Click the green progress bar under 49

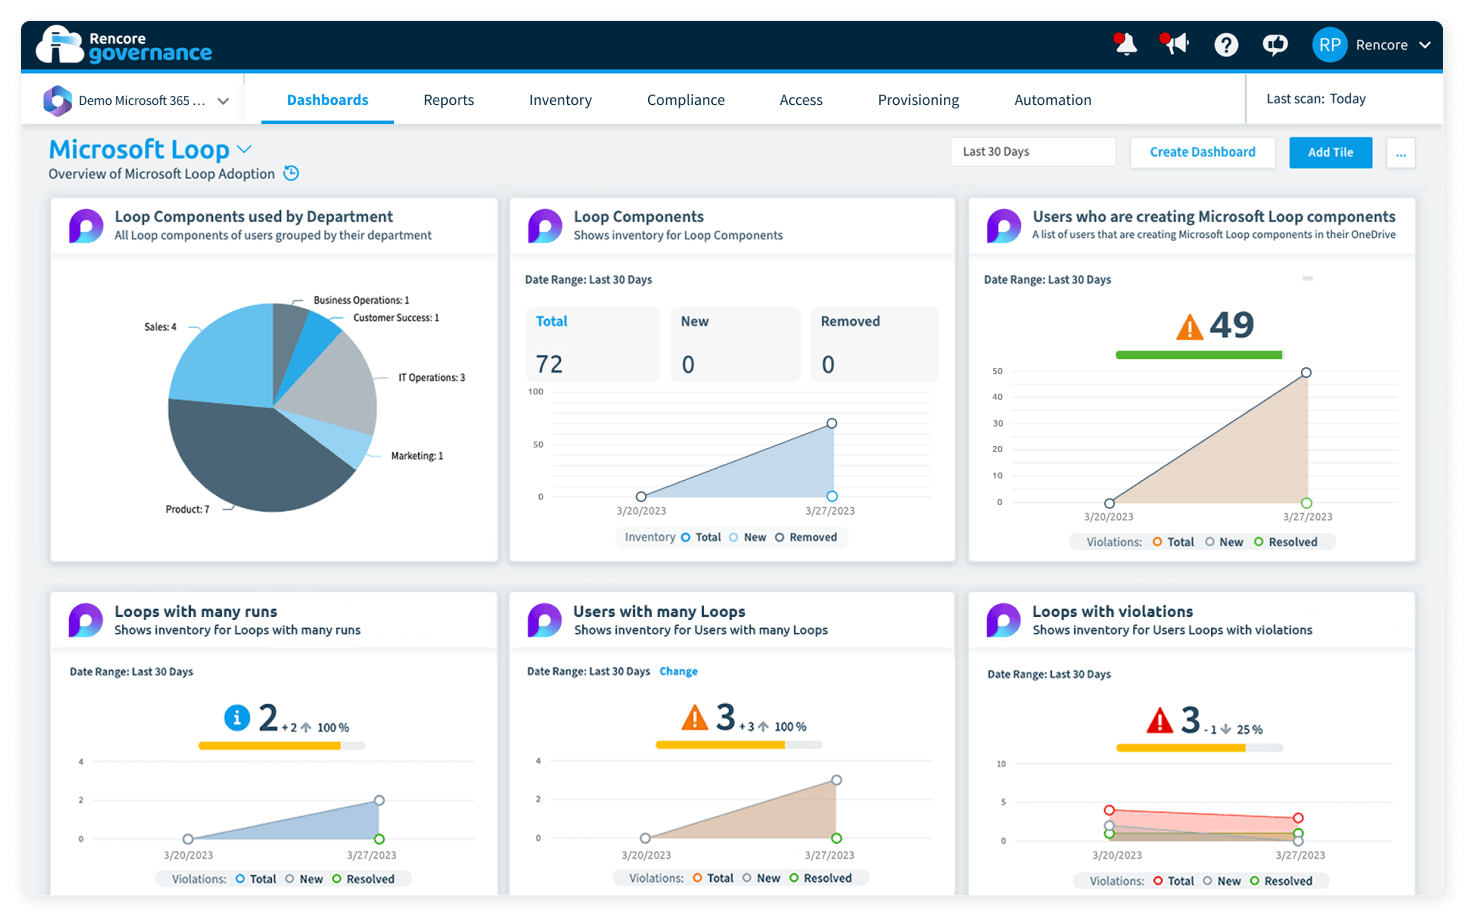click(1199, 355)
